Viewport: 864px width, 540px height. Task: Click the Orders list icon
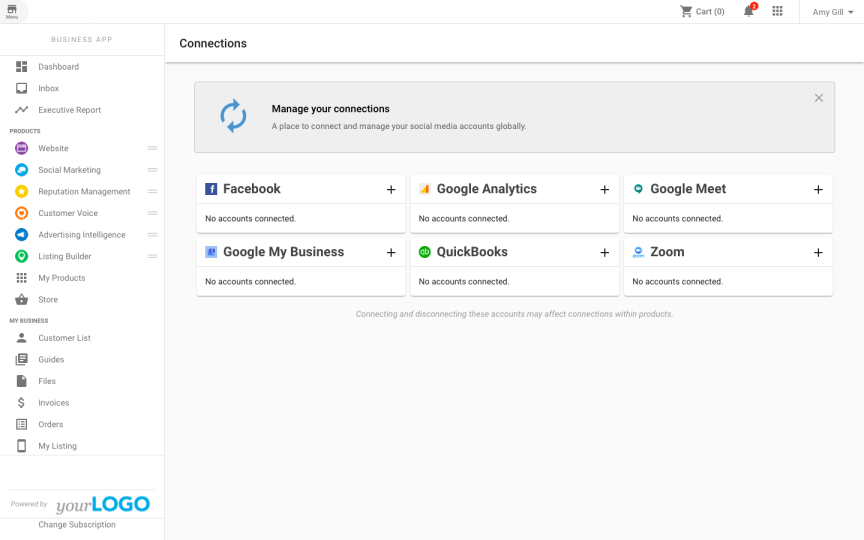pyautogui.click(x=21, y=424)
